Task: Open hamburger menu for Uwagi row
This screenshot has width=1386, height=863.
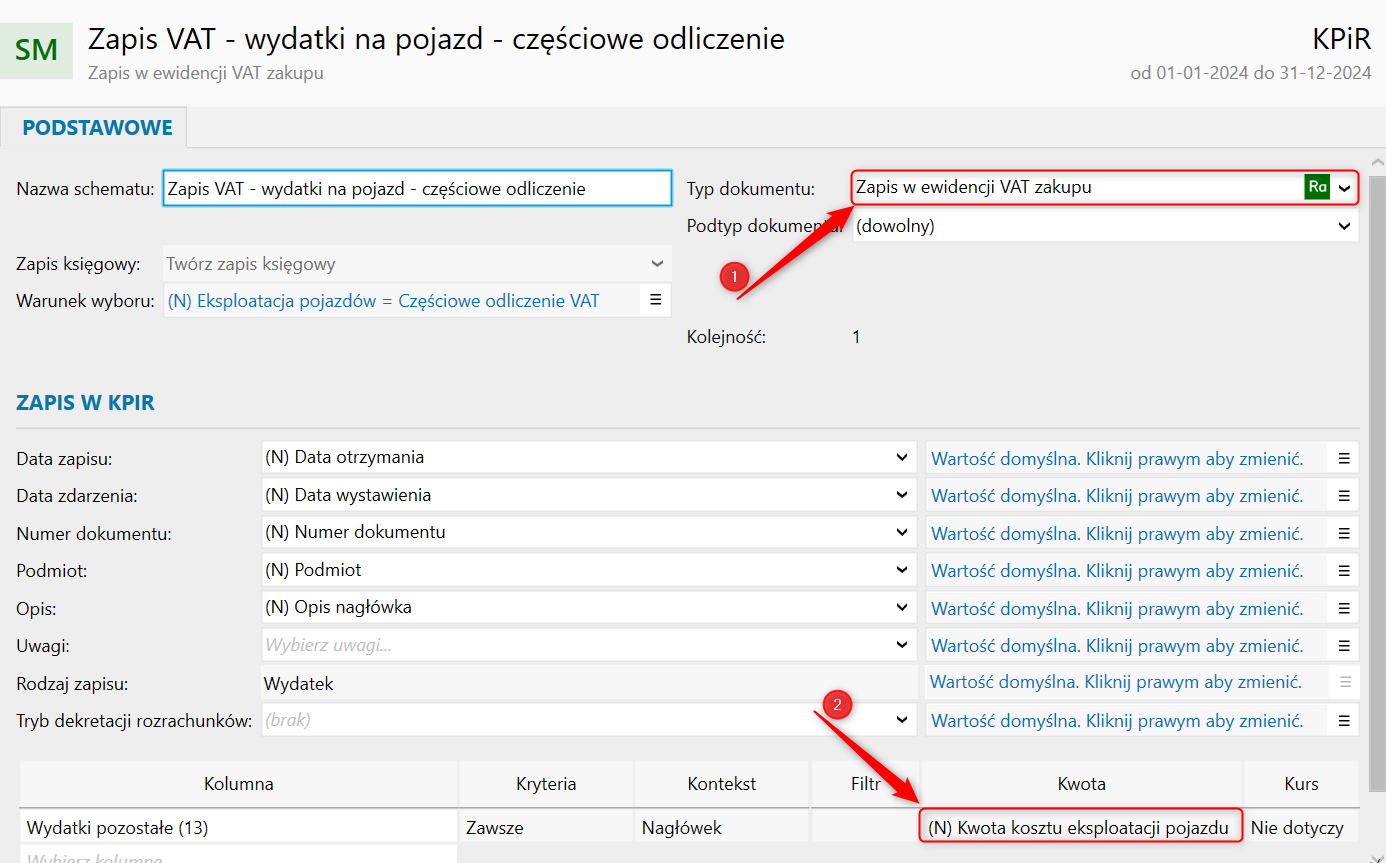Action: 1344,646
